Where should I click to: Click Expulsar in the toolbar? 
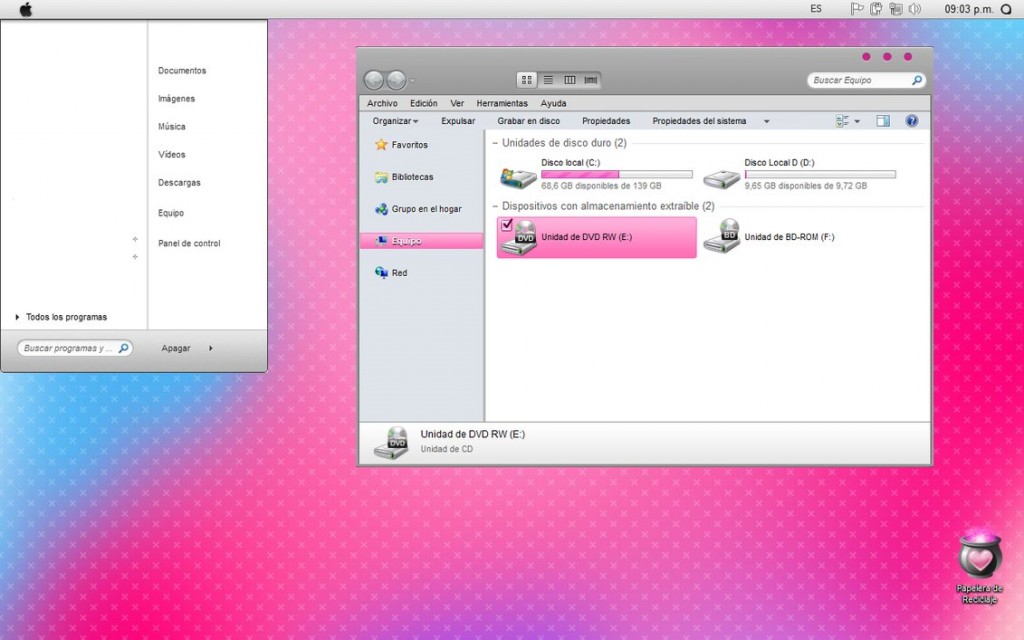coord(458,120)
